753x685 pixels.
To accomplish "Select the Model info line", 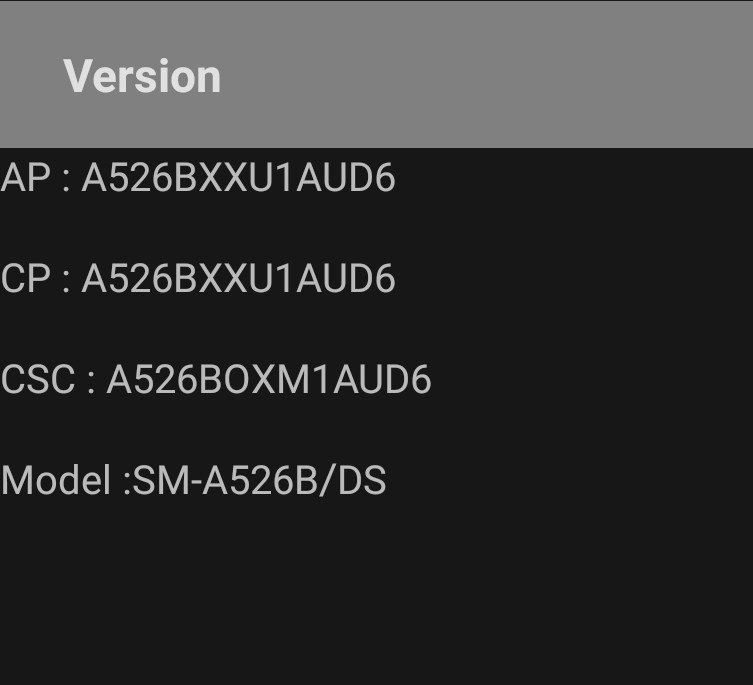I will pyautogui.click(x=194, y=480).
